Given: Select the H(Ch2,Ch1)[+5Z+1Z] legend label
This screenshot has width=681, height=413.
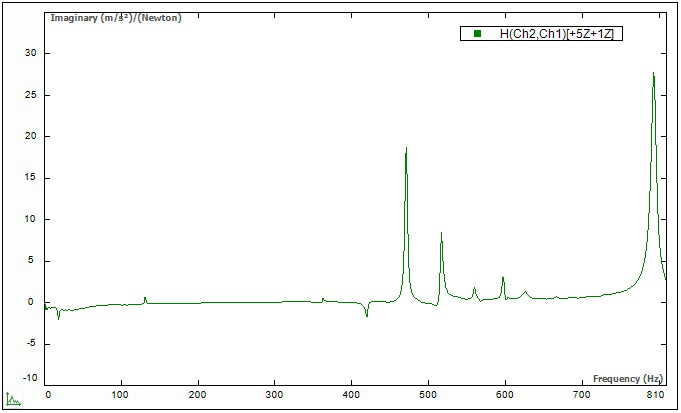Looking at the screenshot, I should (561, 34).
